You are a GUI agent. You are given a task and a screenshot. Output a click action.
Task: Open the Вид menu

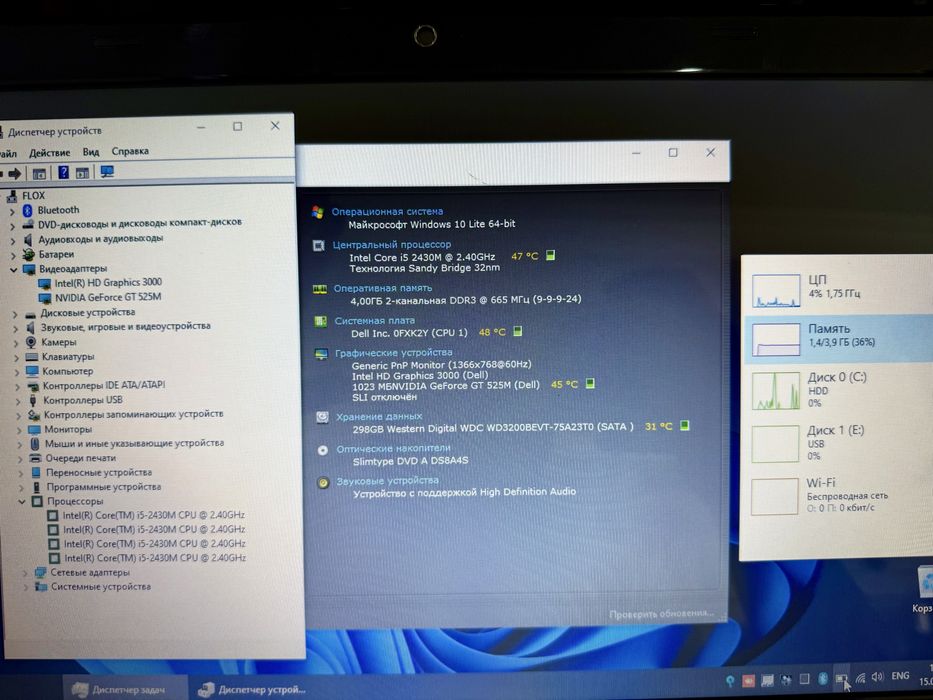click(90, 152)
